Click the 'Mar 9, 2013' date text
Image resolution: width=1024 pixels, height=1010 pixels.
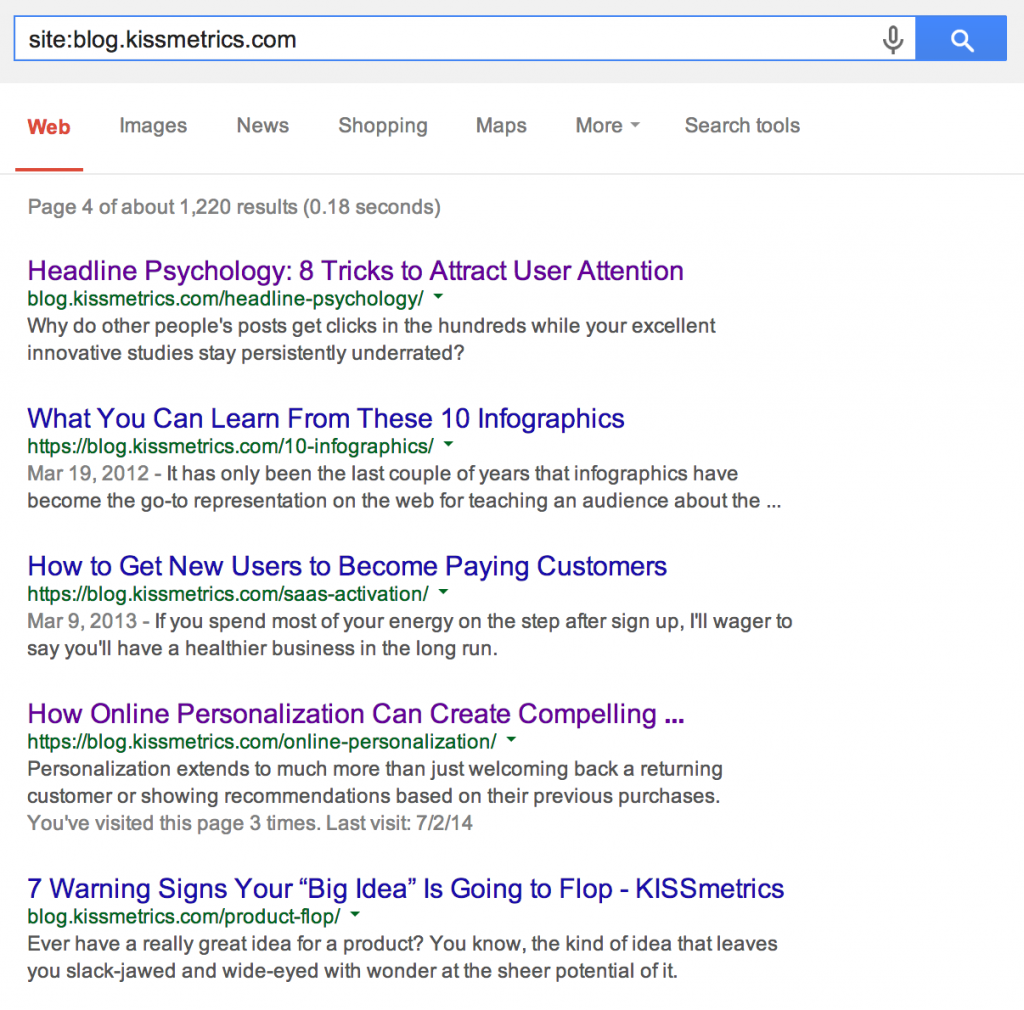tap(82, 621)
